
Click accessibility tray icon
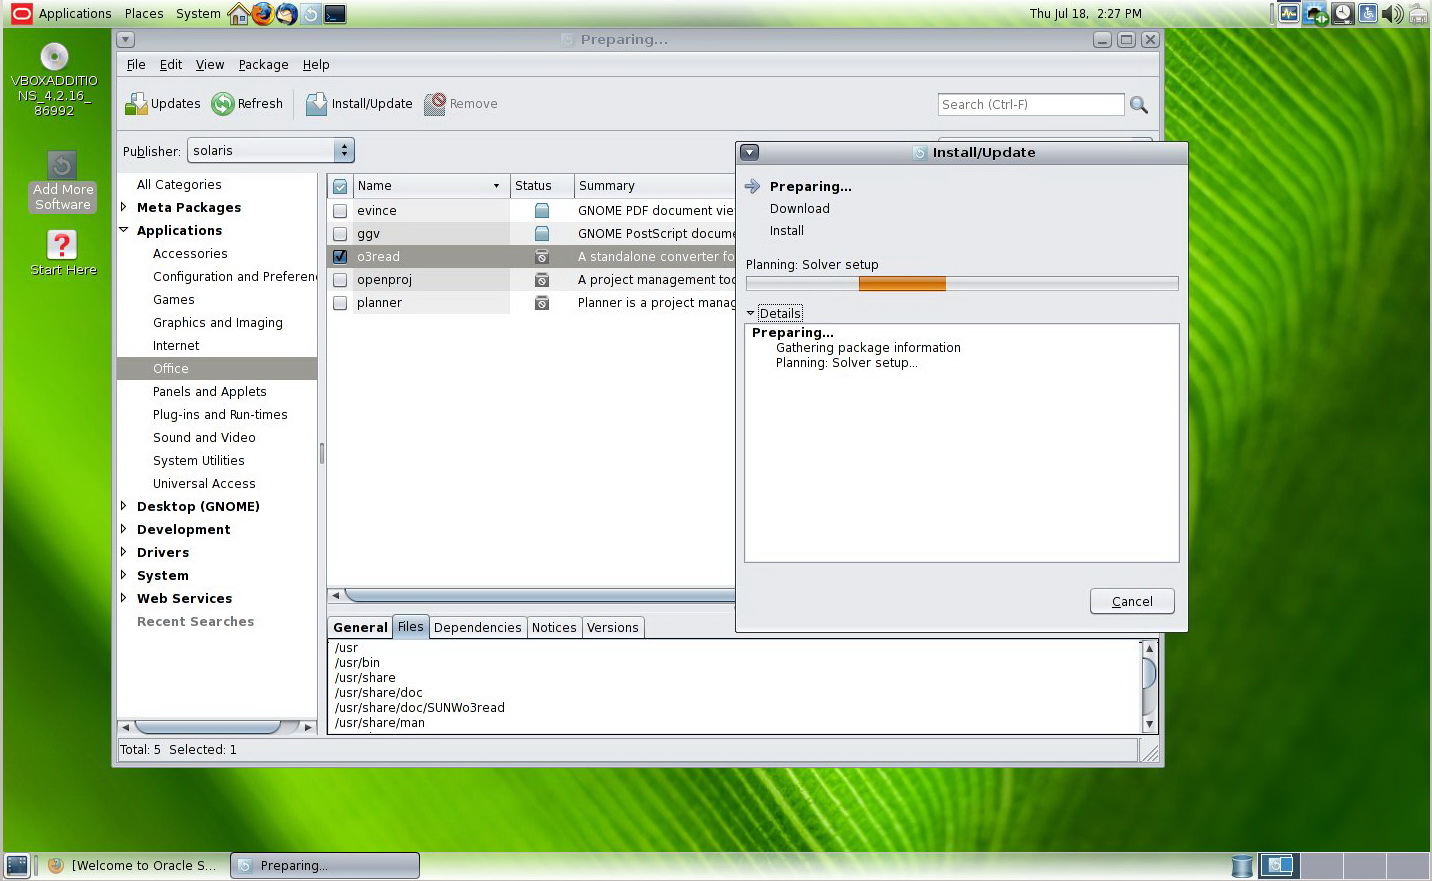[x=1367, y=14]
